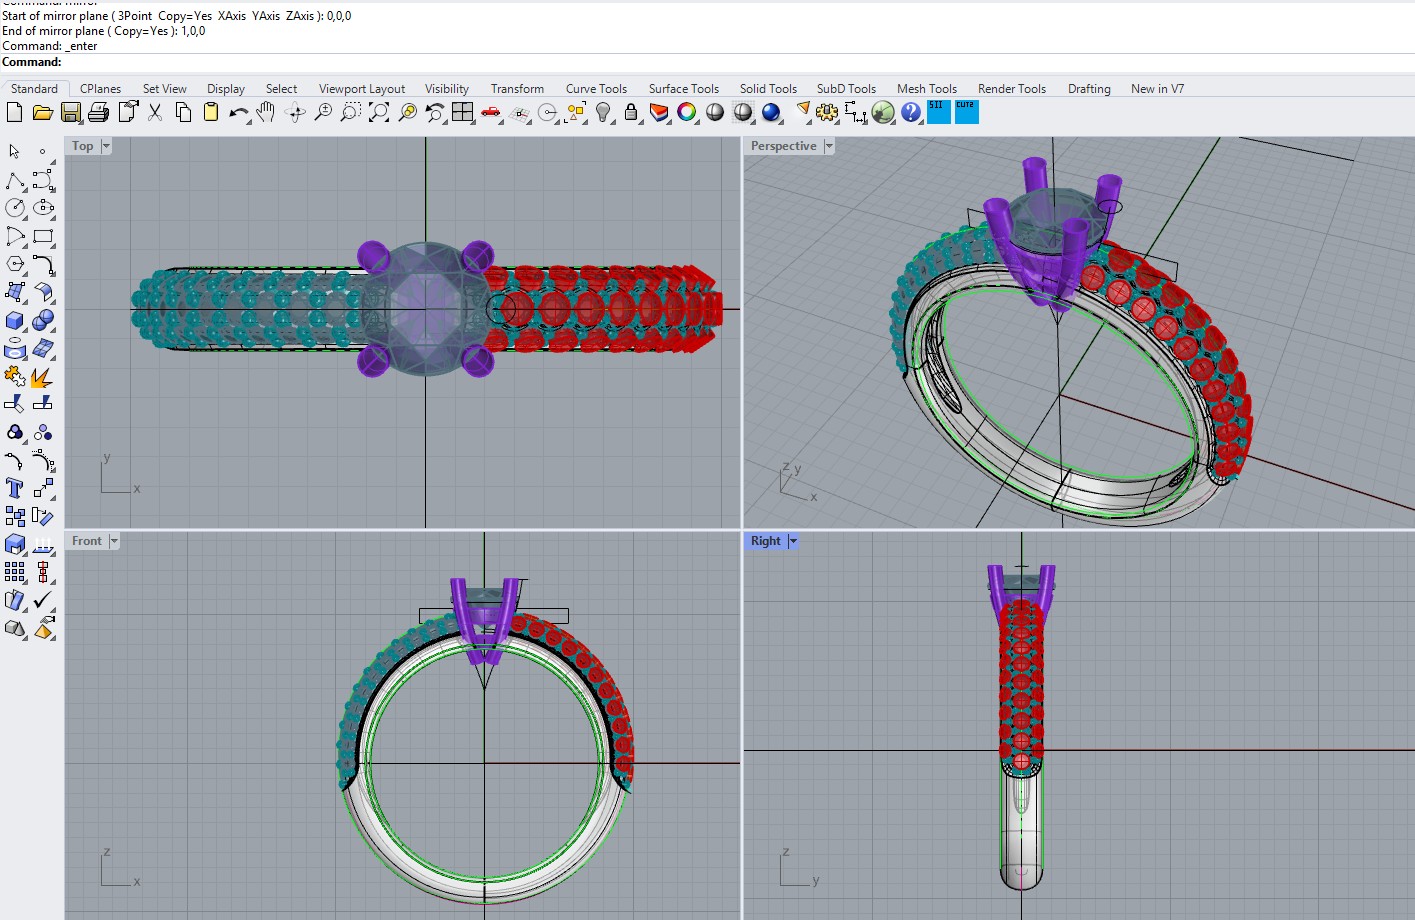The width and height of the screenshot is (1415, 920).
Task: Switch to the Curve Tools tab
Action: 596,89
